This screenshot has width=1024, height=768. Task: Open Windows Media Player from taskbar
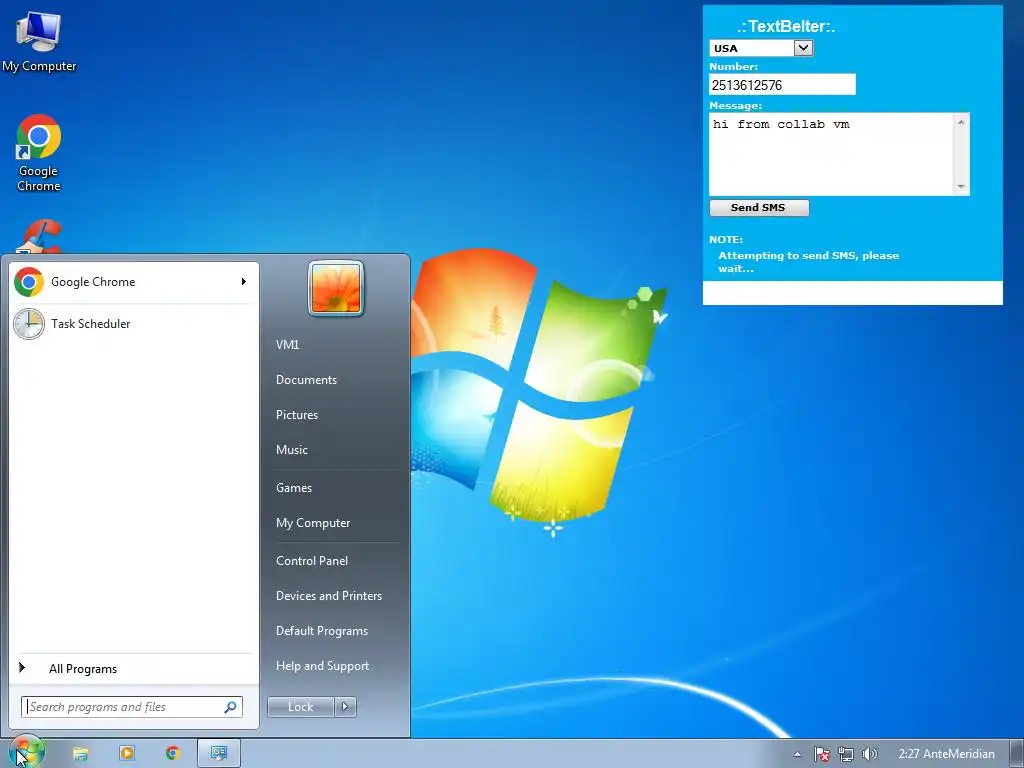[x=127, y=754]
